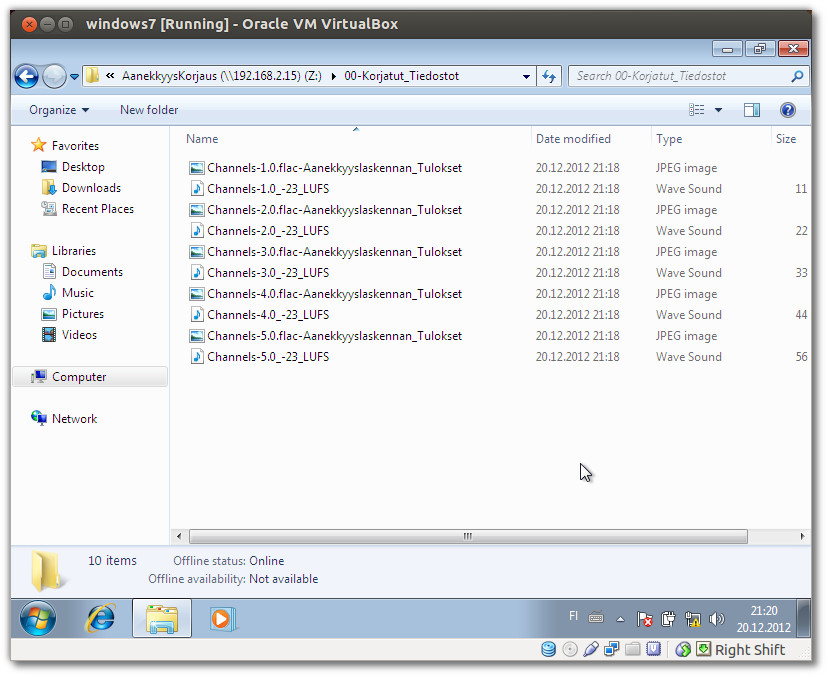Open the Music library
This screenshot has width=828, height=677.
(x=78, y=293)
